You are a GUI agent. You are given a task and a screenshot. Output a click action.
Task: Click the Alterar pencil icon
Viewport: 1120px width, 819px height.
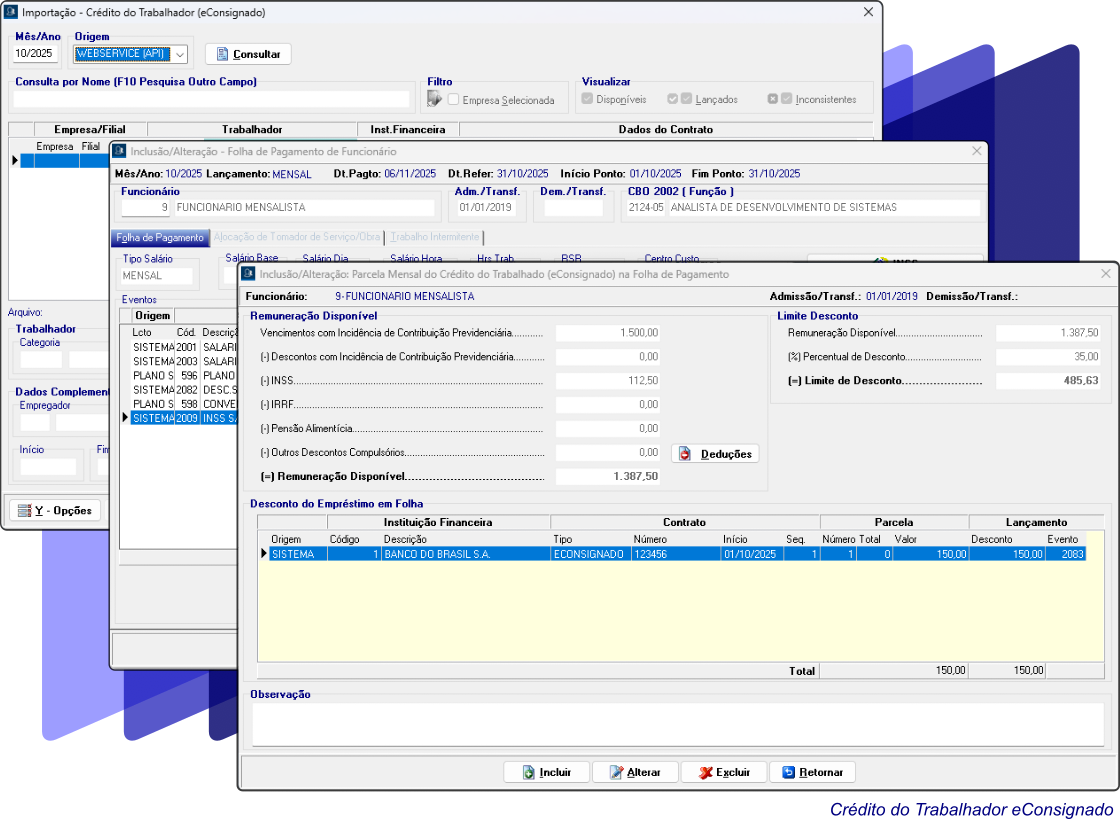616,772
